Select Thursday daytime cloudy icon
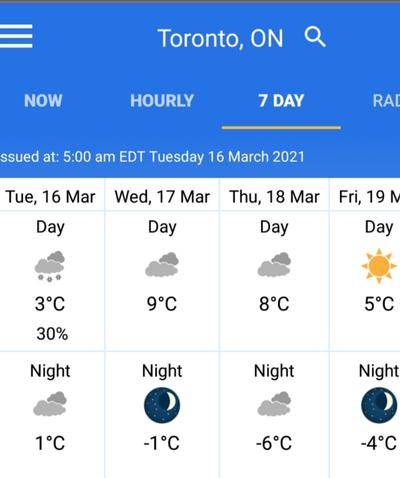Viewport: 400px width, 478px height. [274, 265]
